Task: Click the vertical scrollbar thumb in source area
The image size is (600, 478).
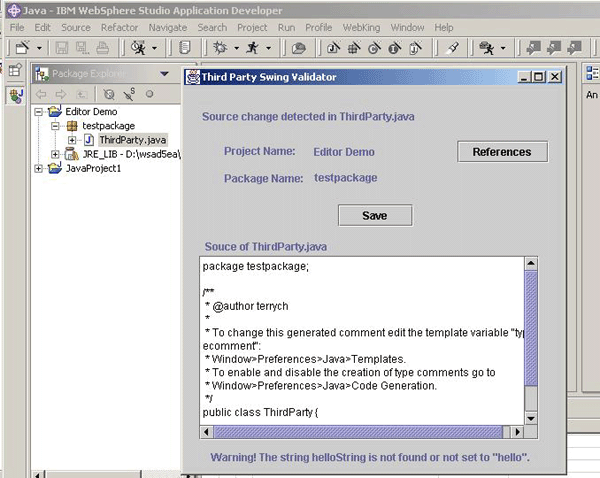Action: pos(531,329)
